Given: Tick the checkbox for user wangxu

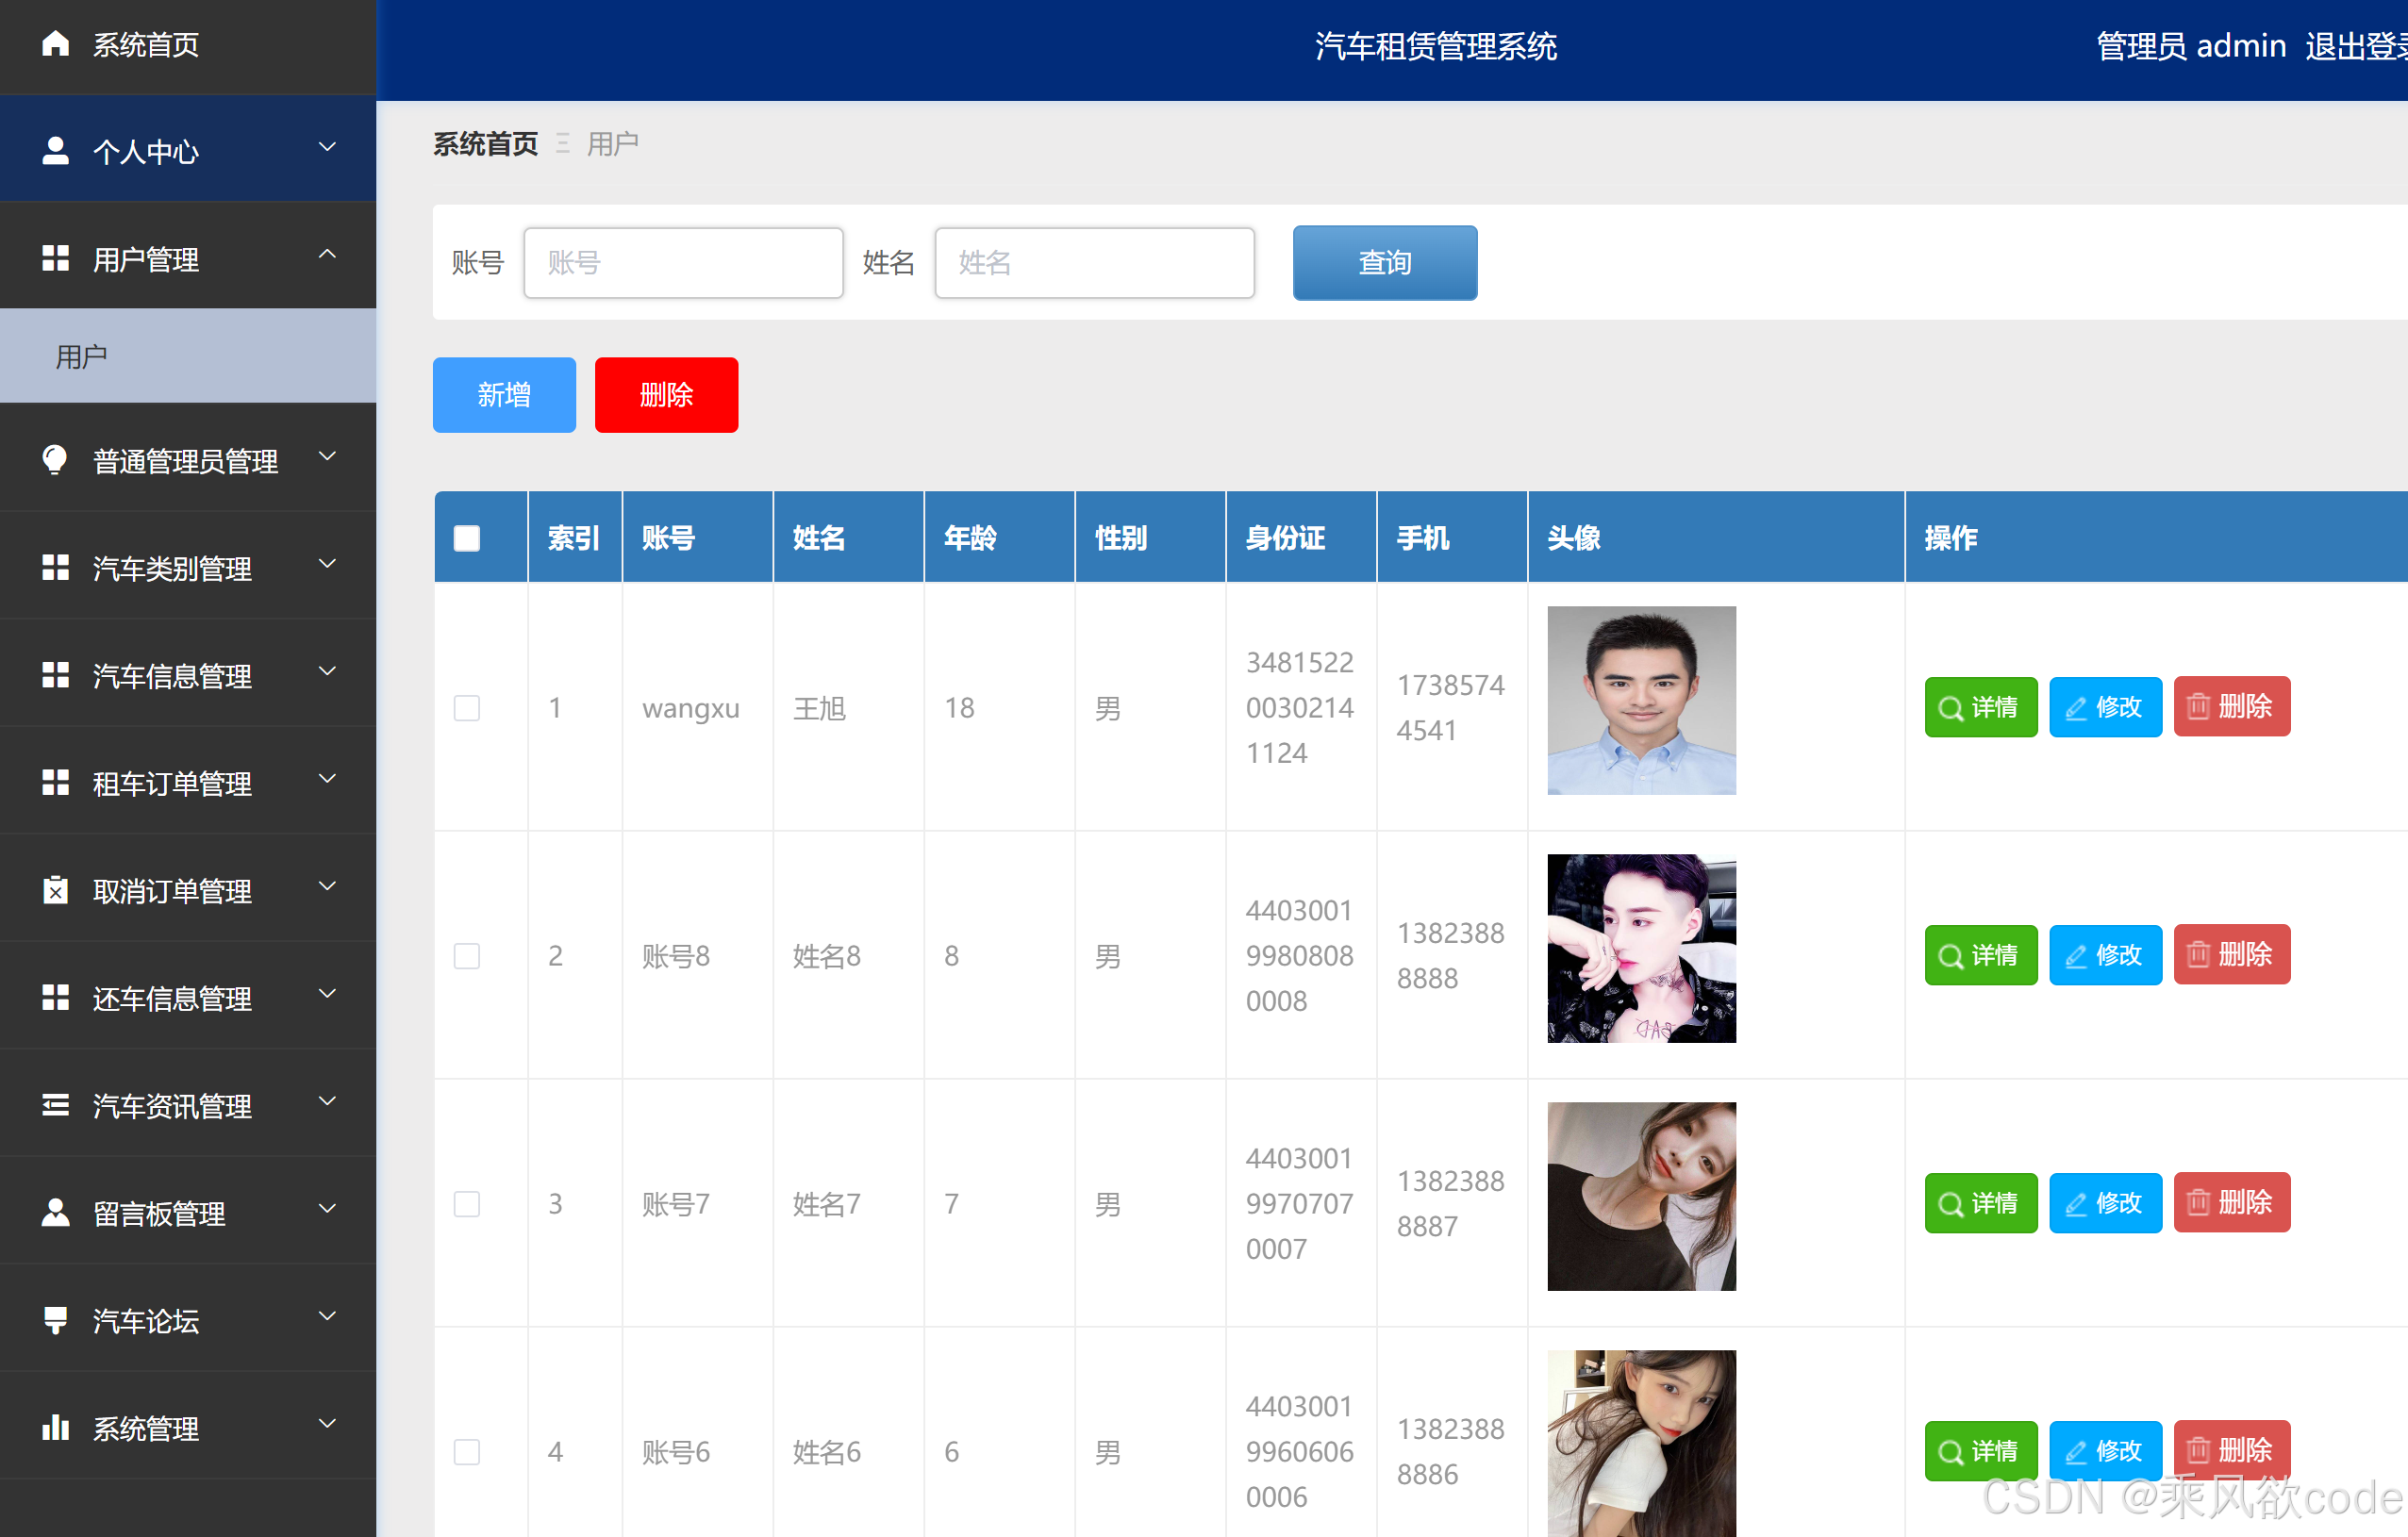Looking at the screenshot, I should tap(467, 708).
